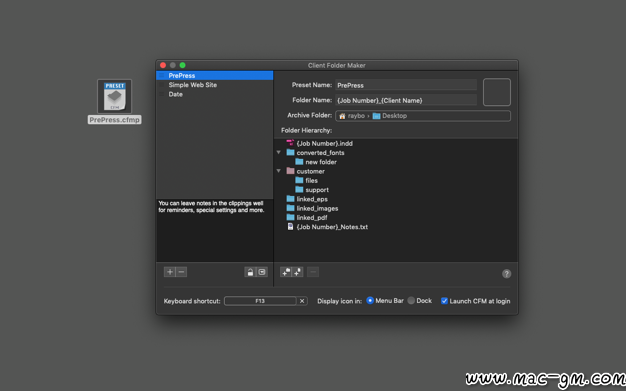Select the linked_pdf folder
The image size is (626, 391).
312,218
